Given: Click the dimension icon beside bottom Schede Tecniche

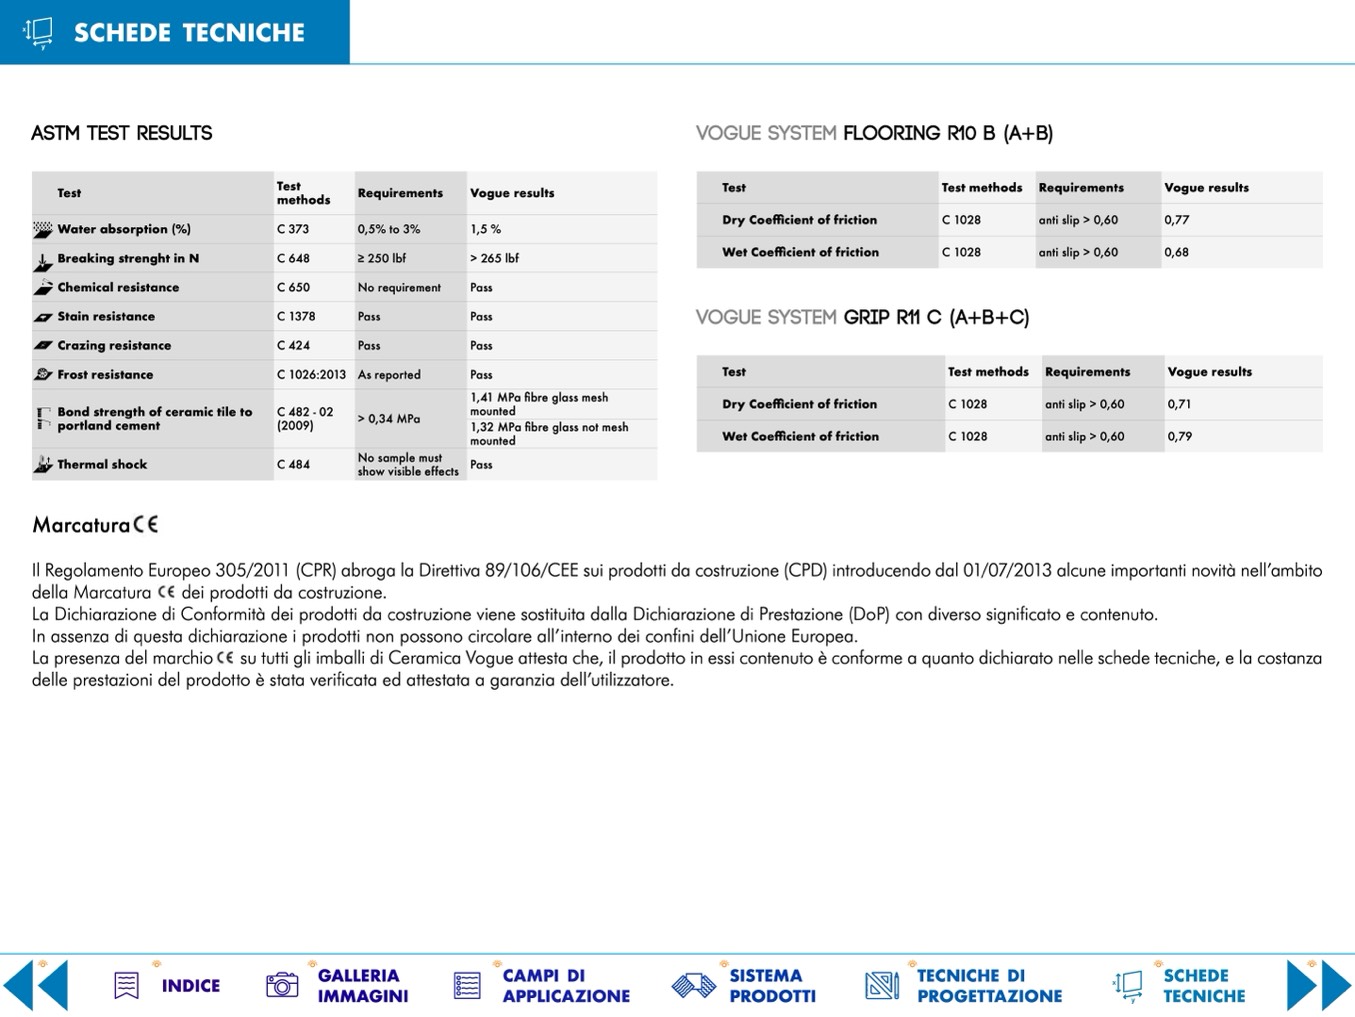Looking at the screenshot, I should [1127, 985].
